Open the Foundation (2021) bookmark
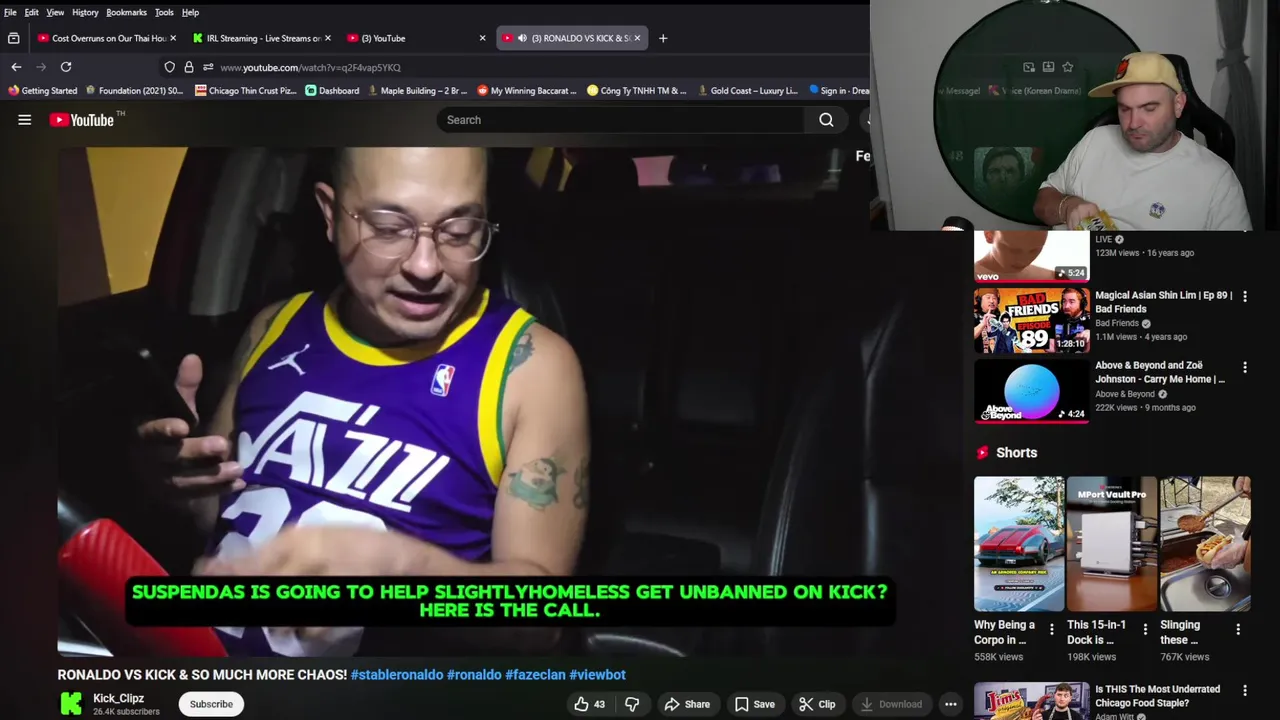 [x=134, y=90]
